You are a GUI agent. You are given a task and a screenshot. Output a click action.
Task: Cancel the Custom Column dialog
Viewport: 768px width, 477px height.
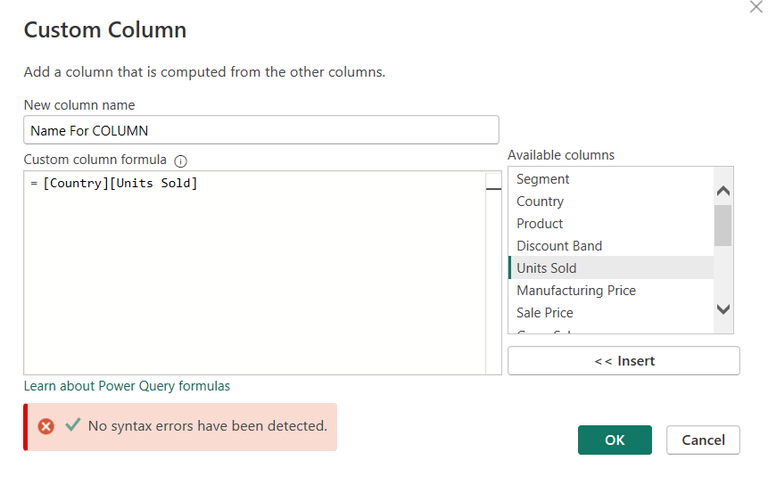click(x=703, y=440)
